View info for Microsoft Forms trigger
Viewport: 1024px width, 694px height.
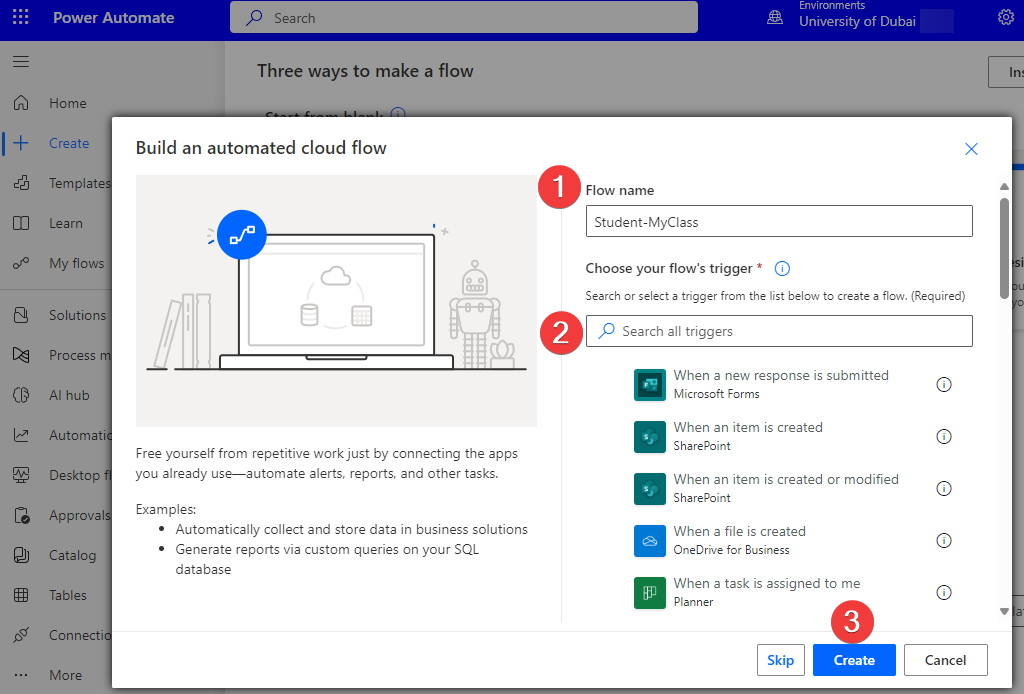tap(944, 385)
